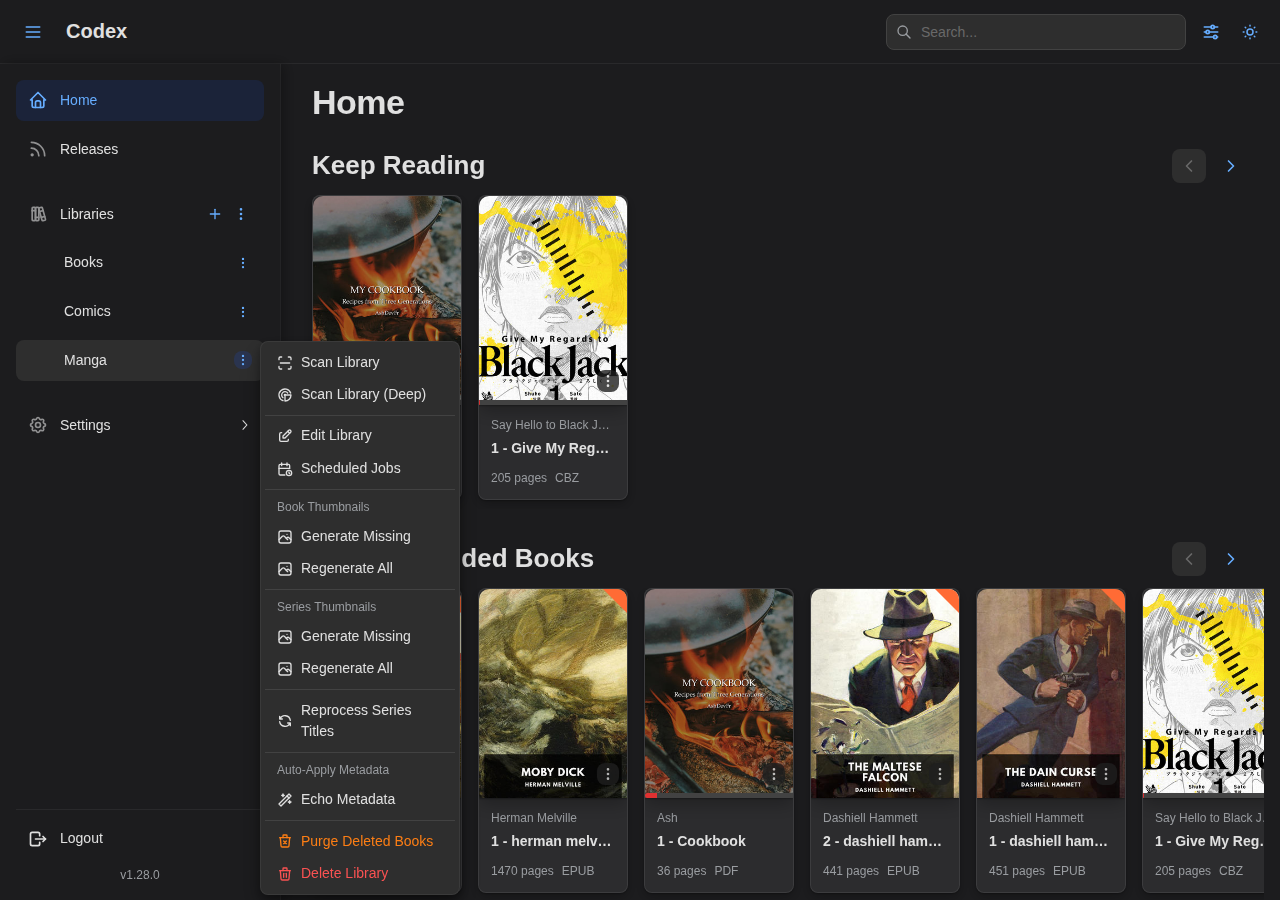The image size is (1280, 900).
Task: Click Generate Missing under Book Thumbnails
Action: 360,536
